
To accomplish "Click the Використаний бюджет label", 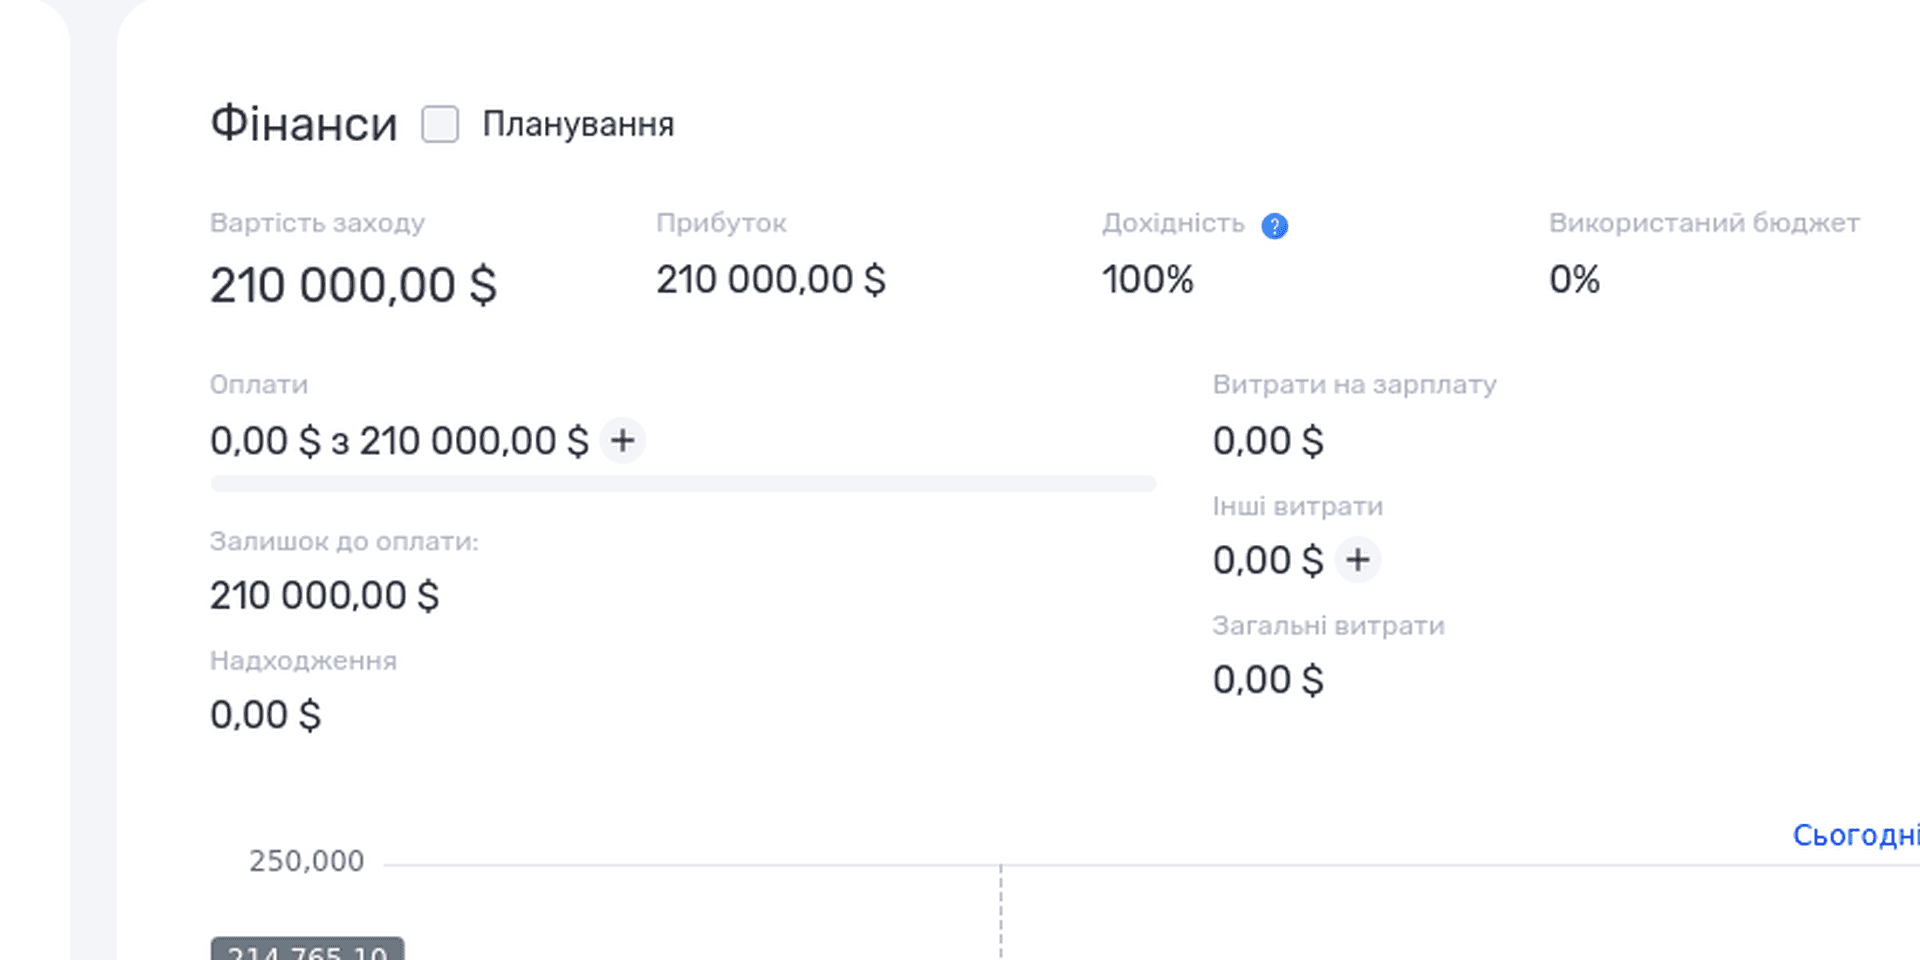I will 1704,223.
